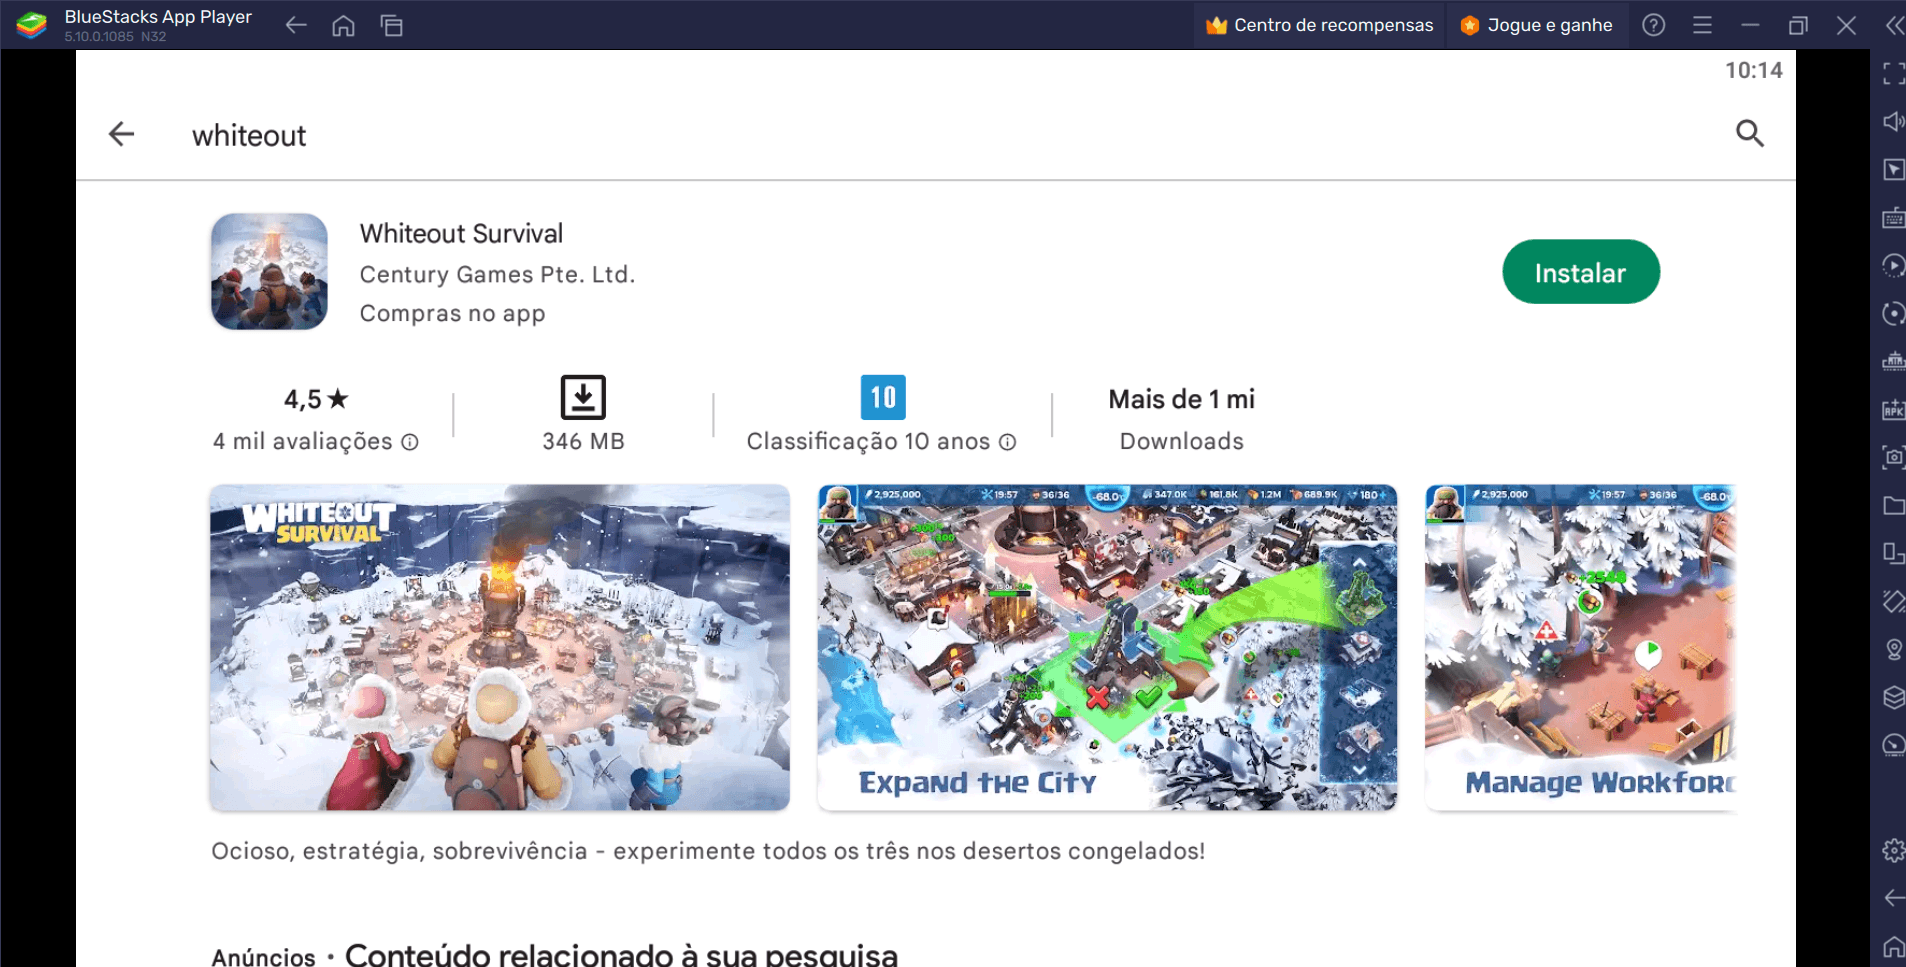1906x967 pixels.
Task: Click the search magnifier icon in Play Store
Action: 1749,133
